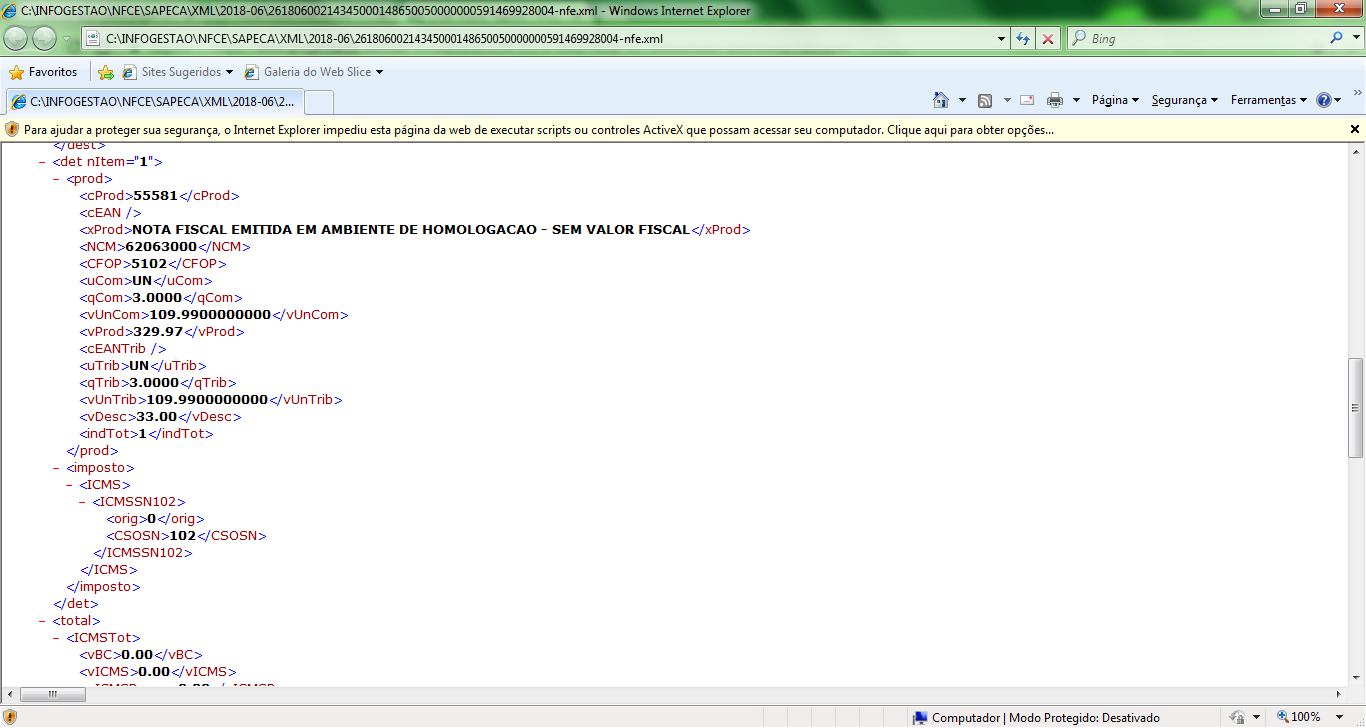Click the indTot value 1
The image size is (1366, 728).
(x=142, y=433)
